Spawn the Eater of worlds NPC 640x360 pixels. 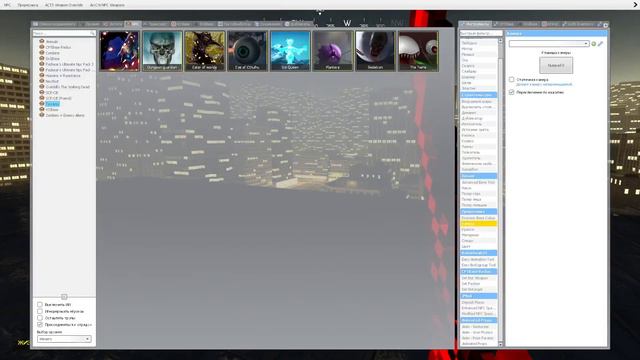(205, 51)
